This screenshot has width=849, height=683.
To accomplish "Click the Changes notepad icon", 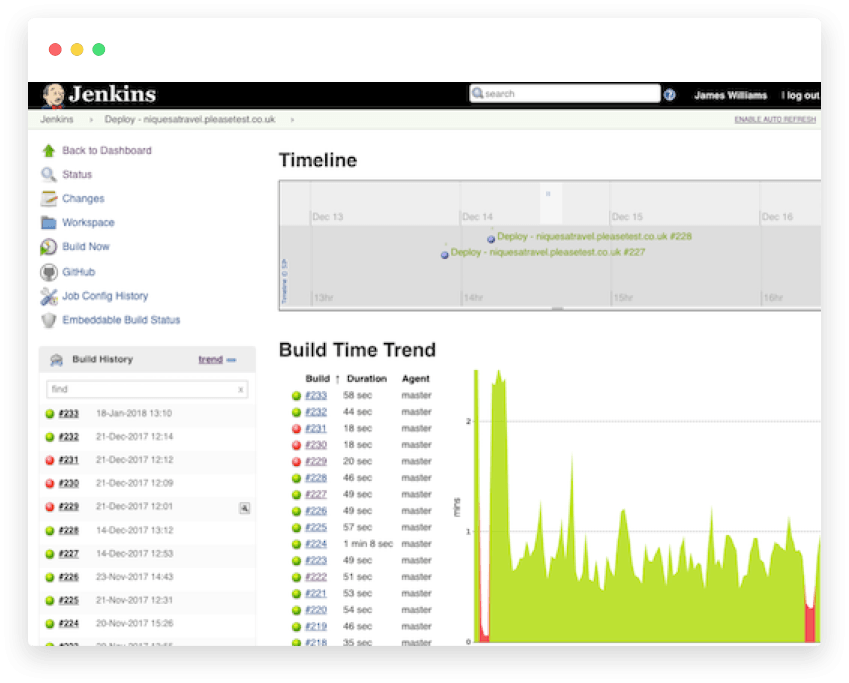I will [x=49, y=198].
